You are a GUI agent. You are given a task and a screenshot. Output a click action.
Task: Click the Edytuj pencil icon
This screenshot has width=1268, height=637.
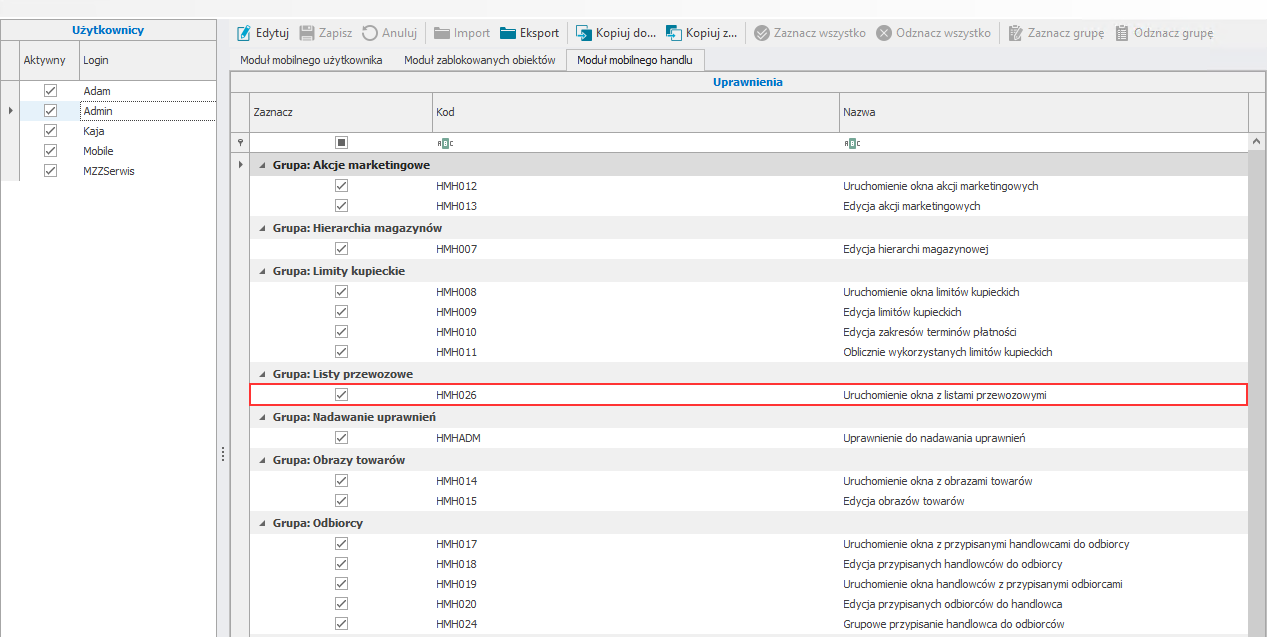coord(244,33)
